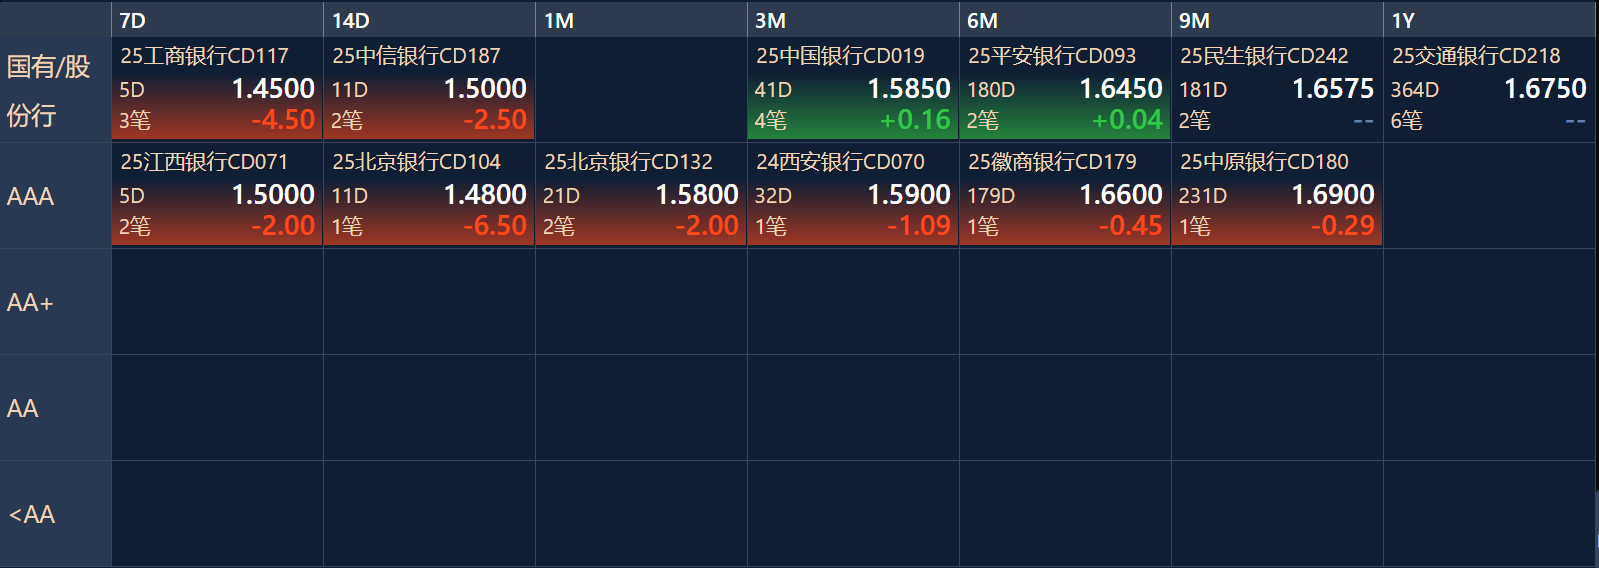Click the <AA rating row label
The width and height of the screenshot is (1599, 568).
tap(55, 514)
